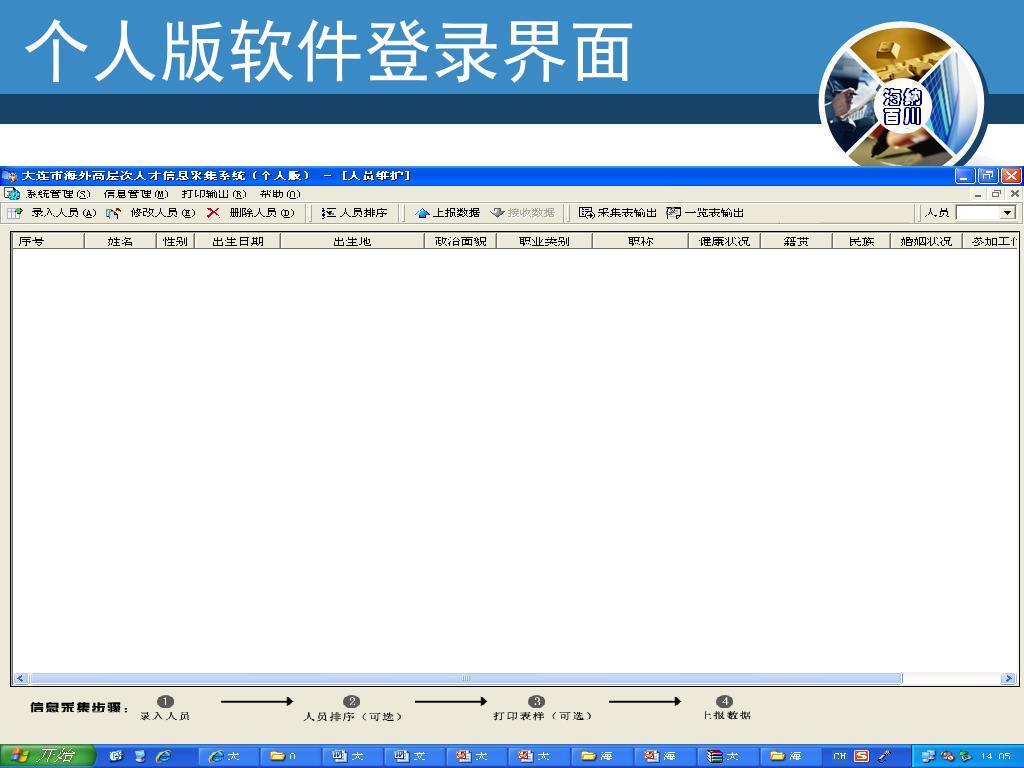
Task: Click the Sogou input method tray icon
Action: tap(861, 756)
